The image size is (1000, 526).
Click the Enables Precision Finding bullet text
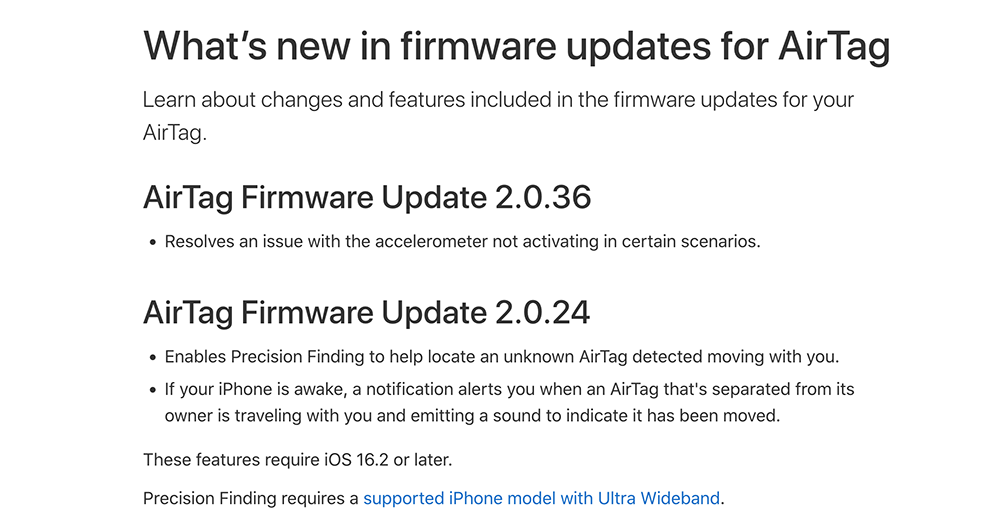pos(502,357)
